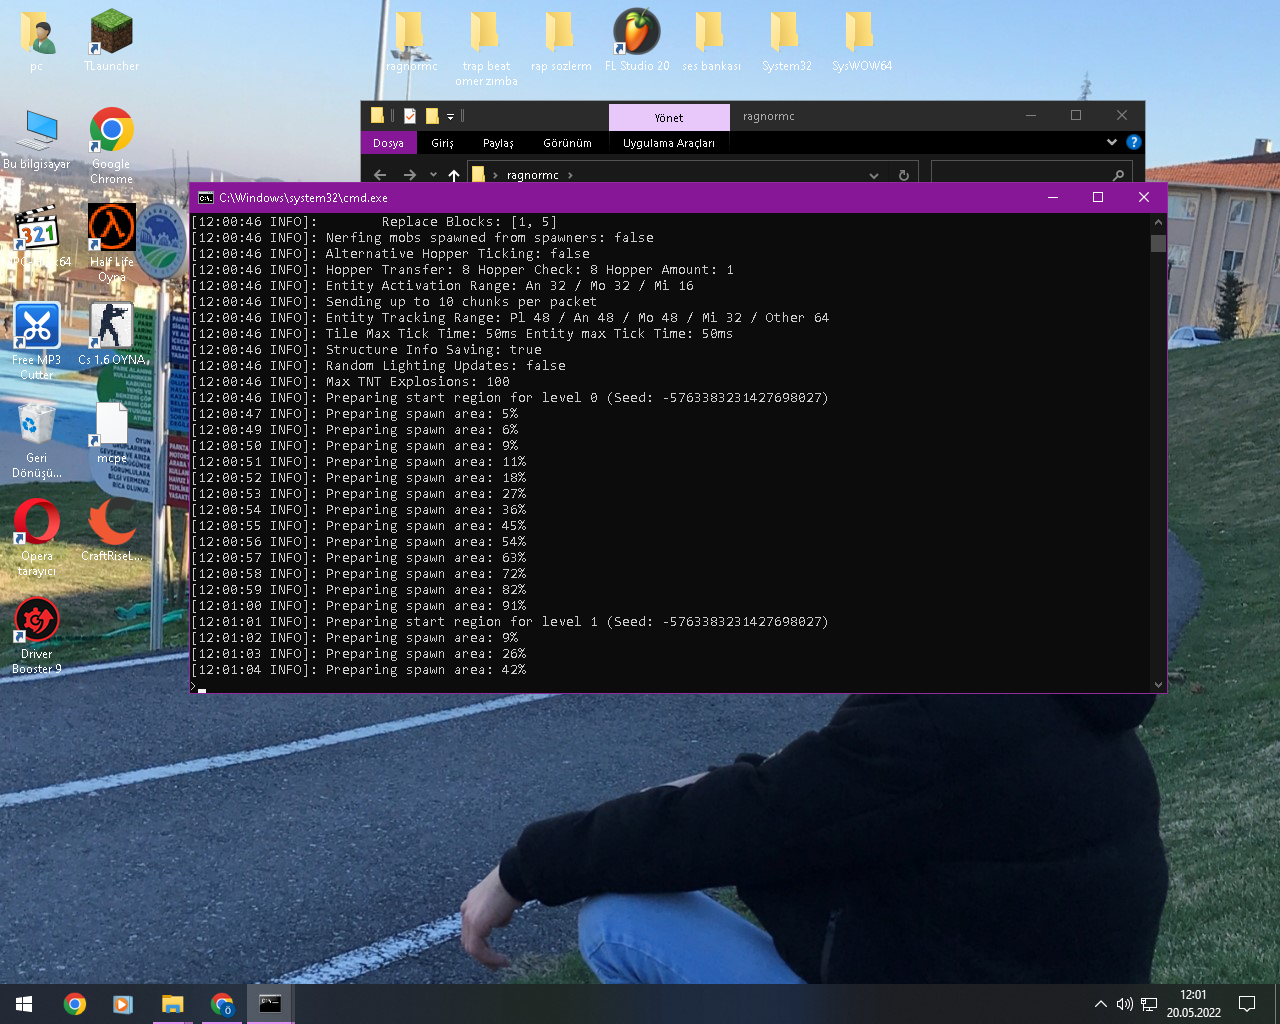1280x1024 pixels.
Task: Maximize the cmd.exe window
Action: tap(1098, 197)
